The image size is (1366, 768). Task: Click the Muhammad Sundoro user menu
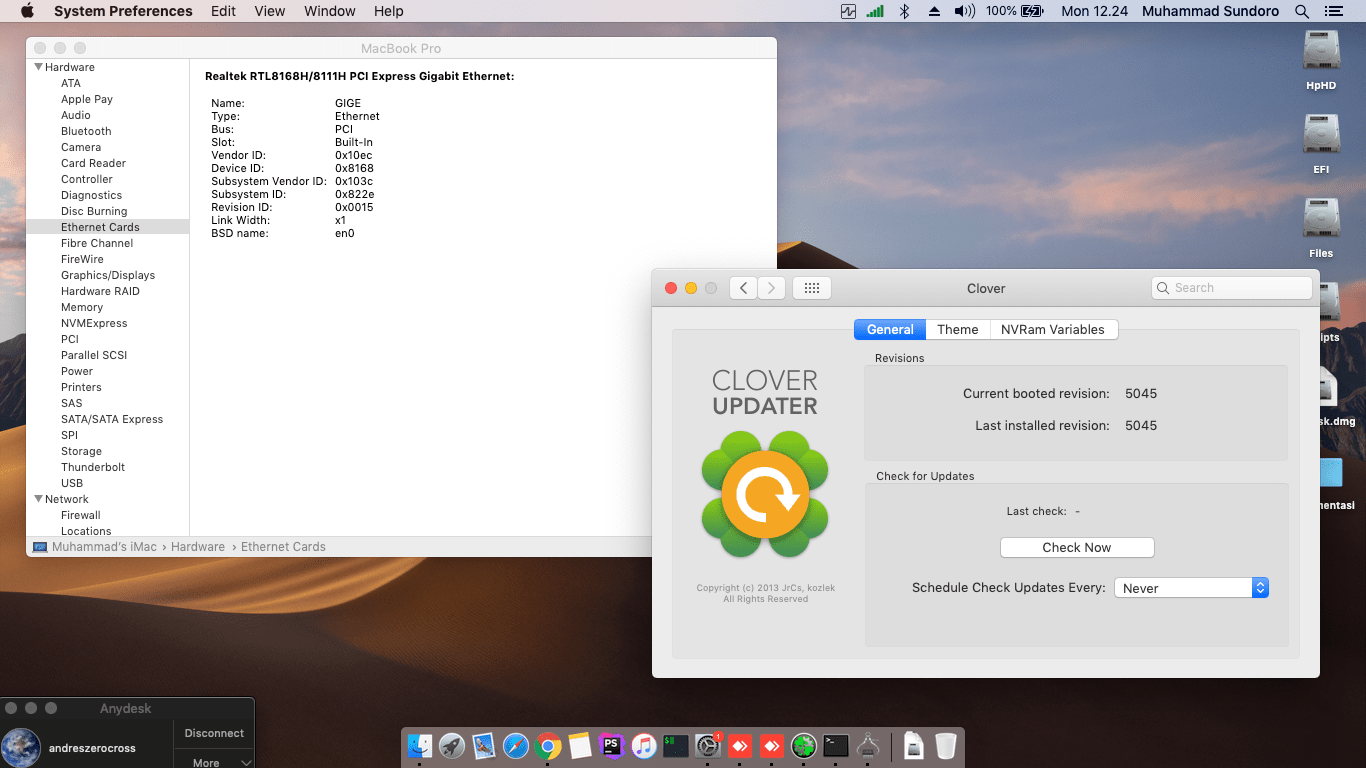click(1210, 11)
